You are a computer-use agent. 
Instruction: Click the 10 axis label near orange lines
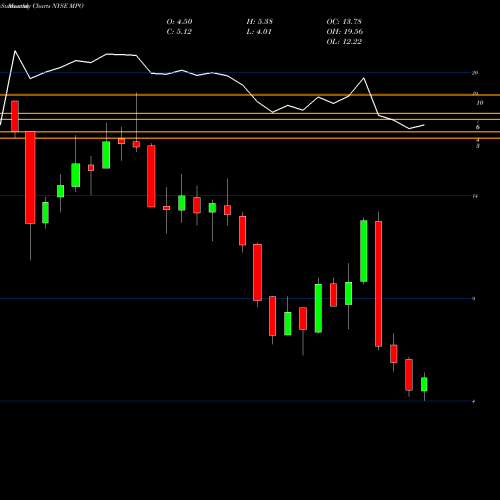tap(480, 103)
